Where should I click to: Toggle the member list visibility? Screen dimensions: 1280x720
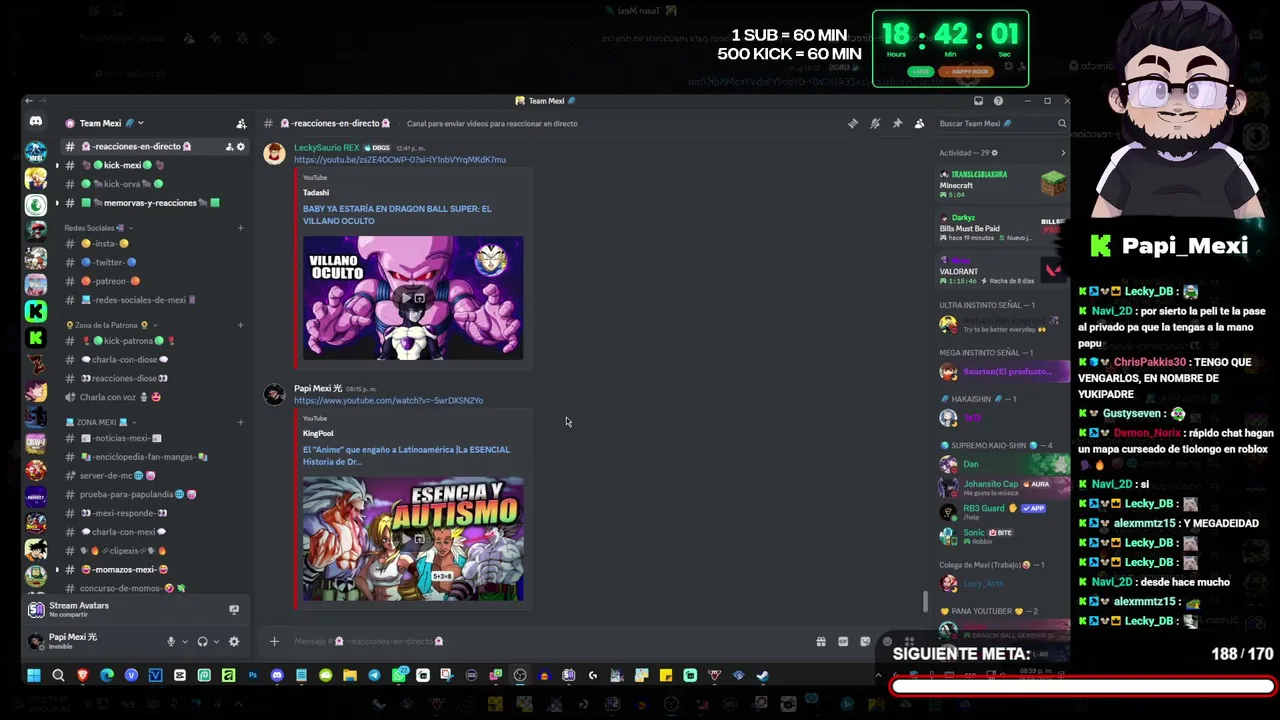(x=919, y=124)
